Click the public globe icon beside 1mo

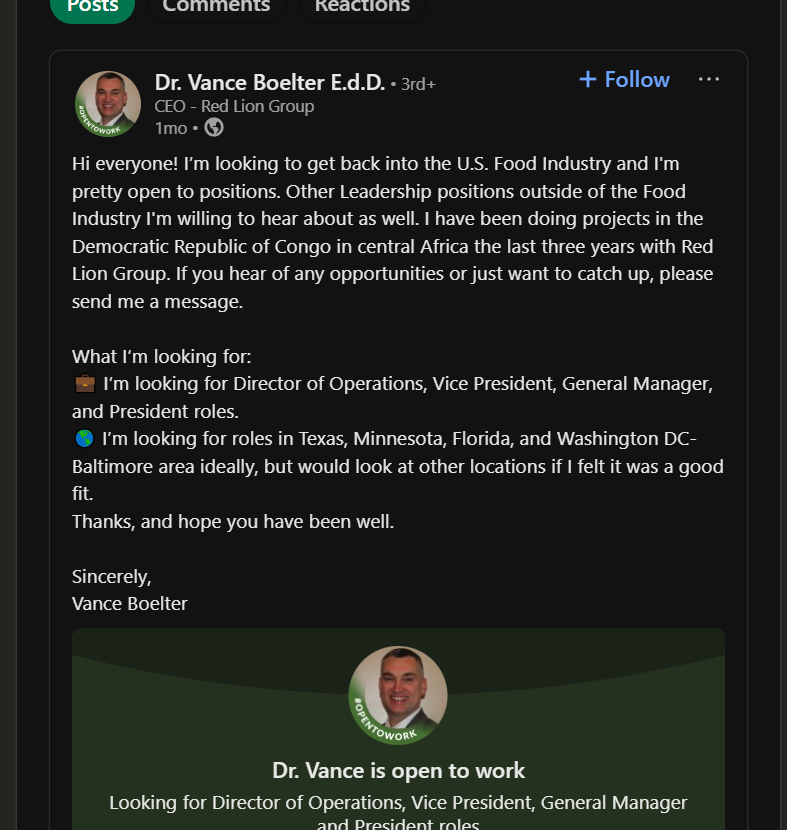tap(214, 127)
